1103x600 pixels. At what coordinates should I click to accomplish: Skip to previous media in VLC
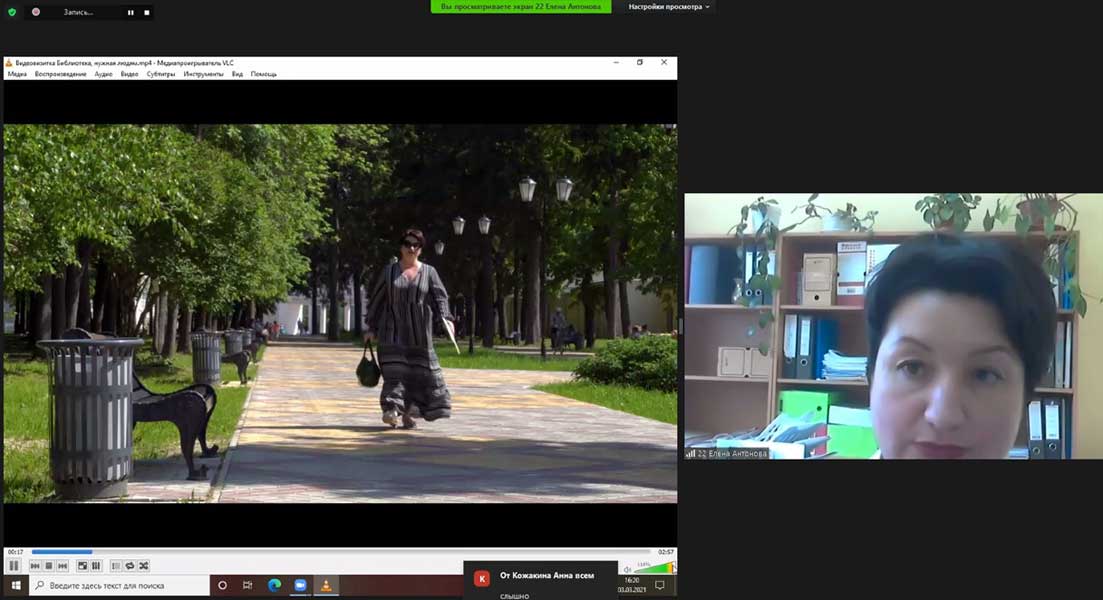[x=35, y=566]
